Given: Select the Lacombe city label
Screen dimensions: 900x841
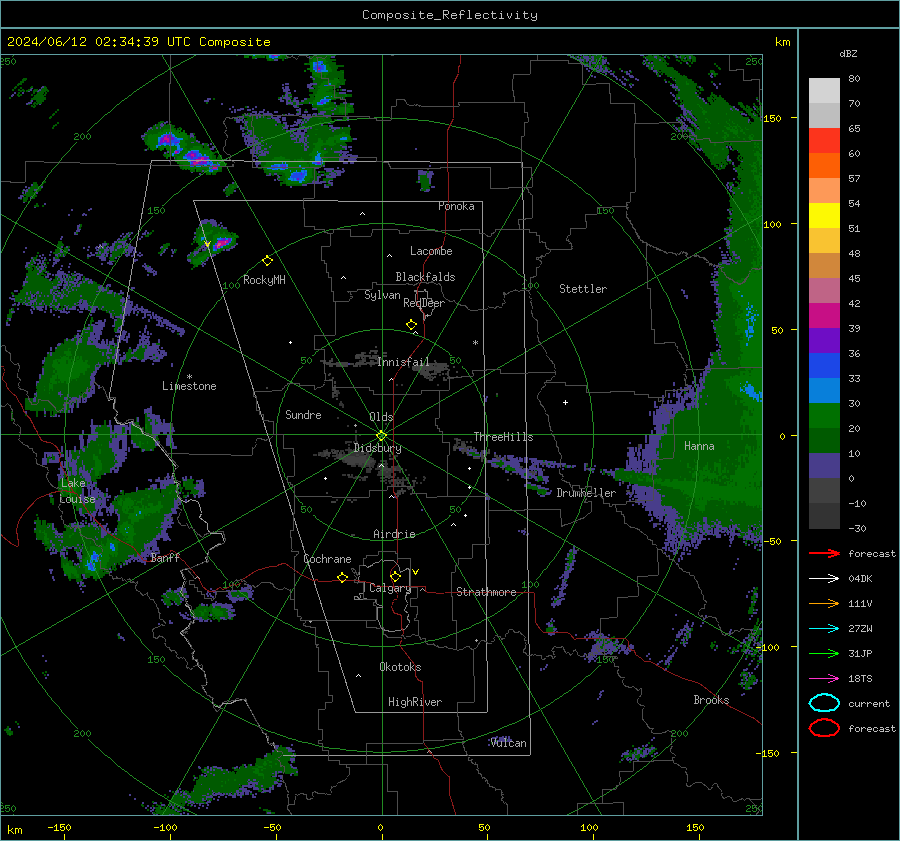Looking at the screenshot, I should pyautogui.click(x=431, y=251).
